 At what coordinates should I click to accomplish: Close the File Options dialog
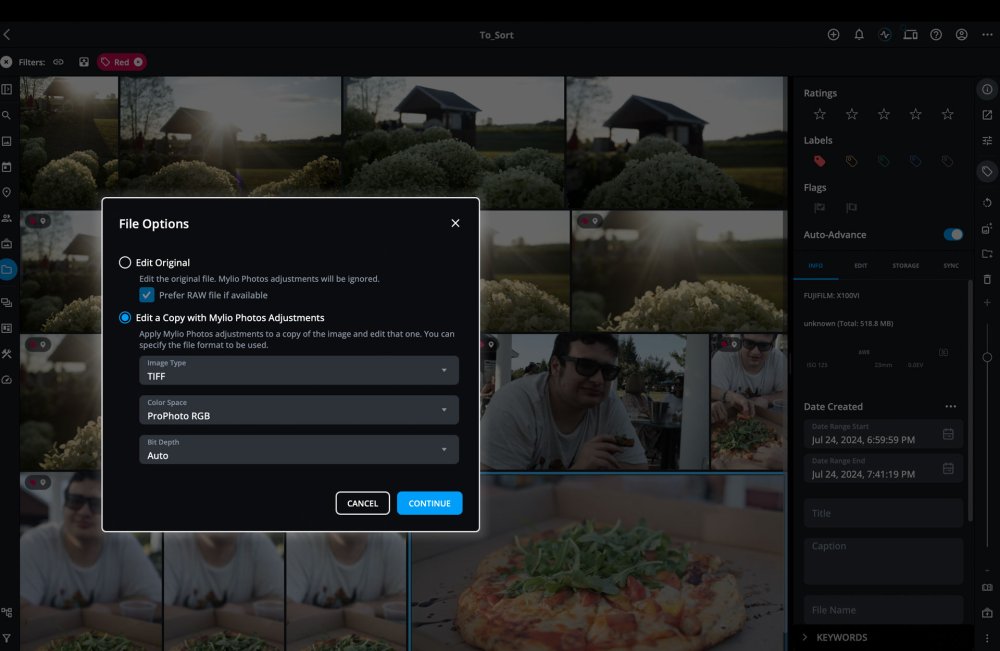(x=455, y=223)
